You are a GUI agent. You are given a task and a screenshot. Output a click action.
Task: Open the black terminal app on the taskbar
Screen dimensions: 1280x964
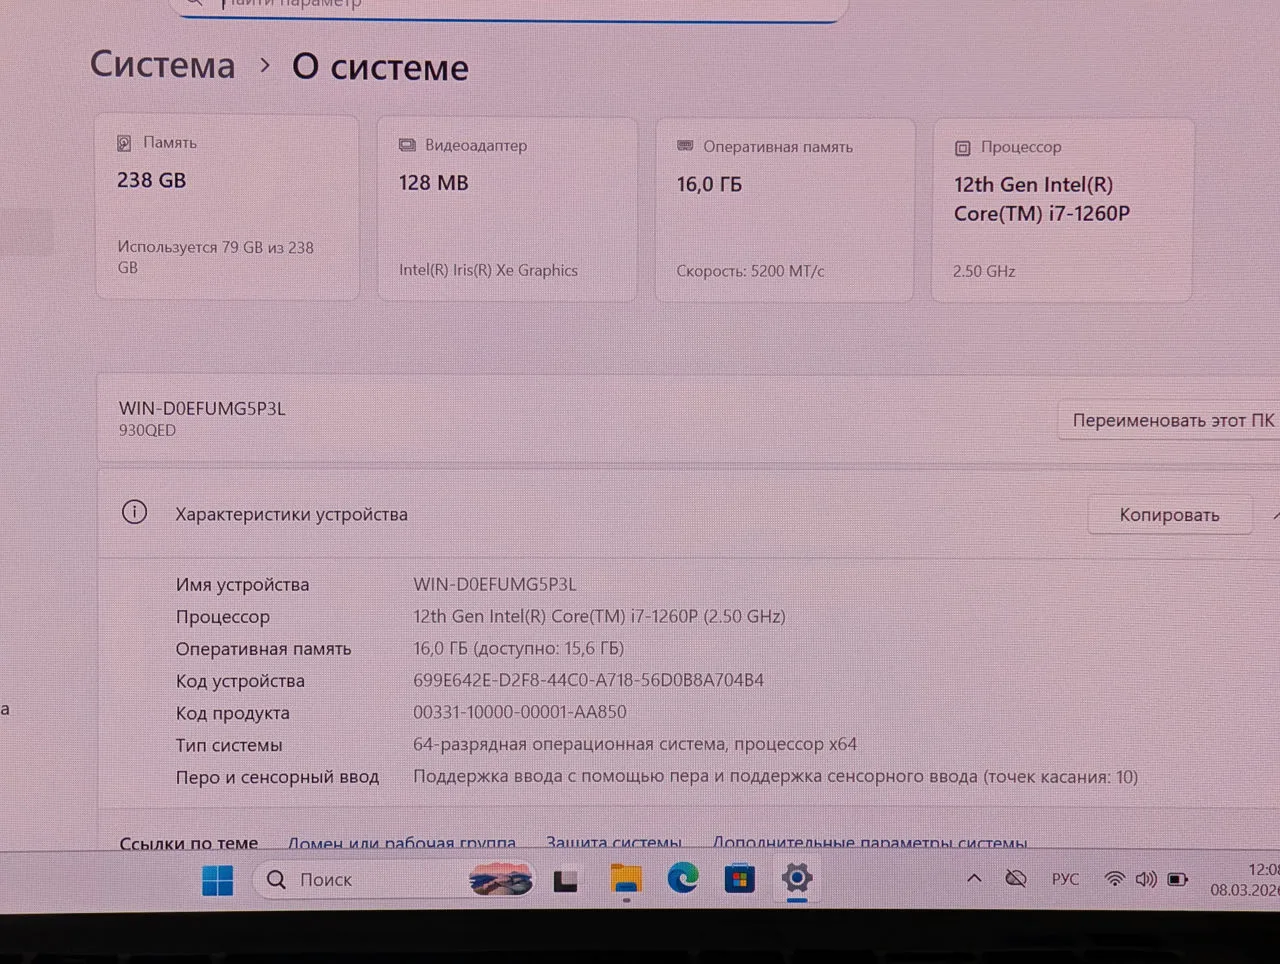coord(566,880)
